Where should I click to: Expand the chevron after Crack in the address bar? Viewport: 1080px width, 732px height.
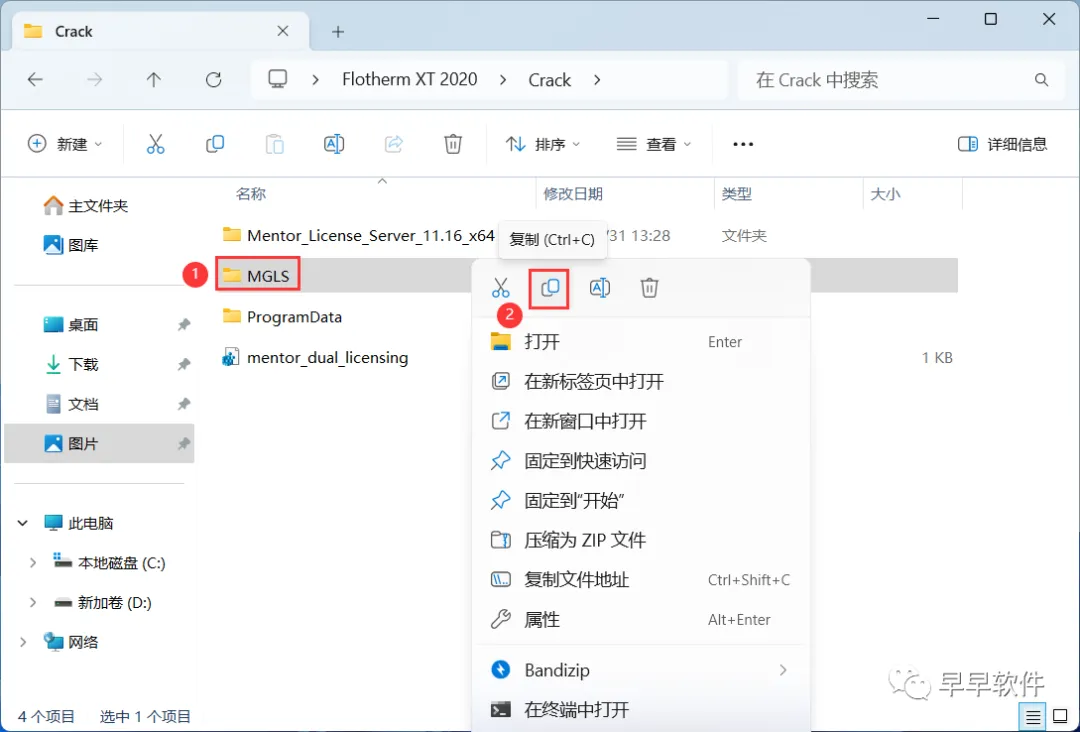pos(596,80)
